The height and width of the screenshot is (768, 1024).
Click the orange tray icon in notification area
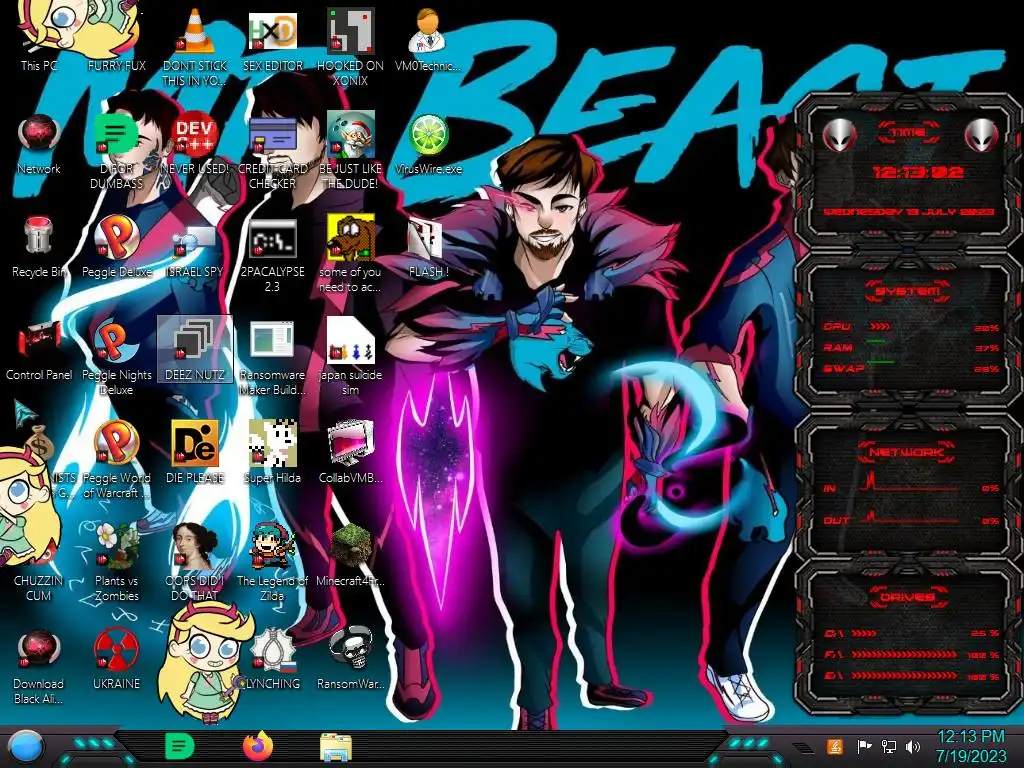[835, 746]
